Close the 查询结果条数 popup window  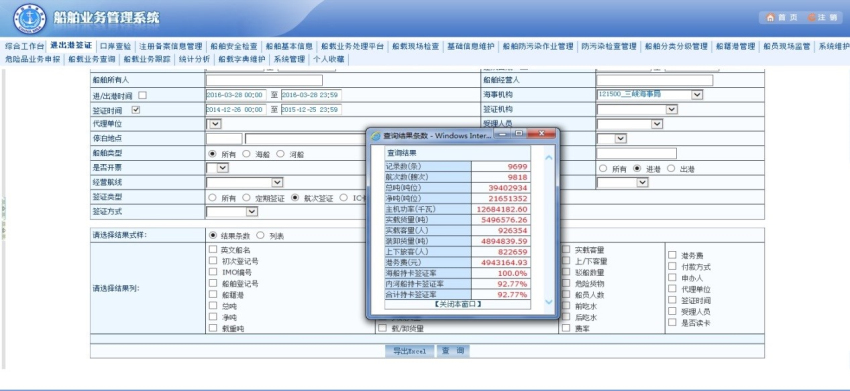point(540,133)
